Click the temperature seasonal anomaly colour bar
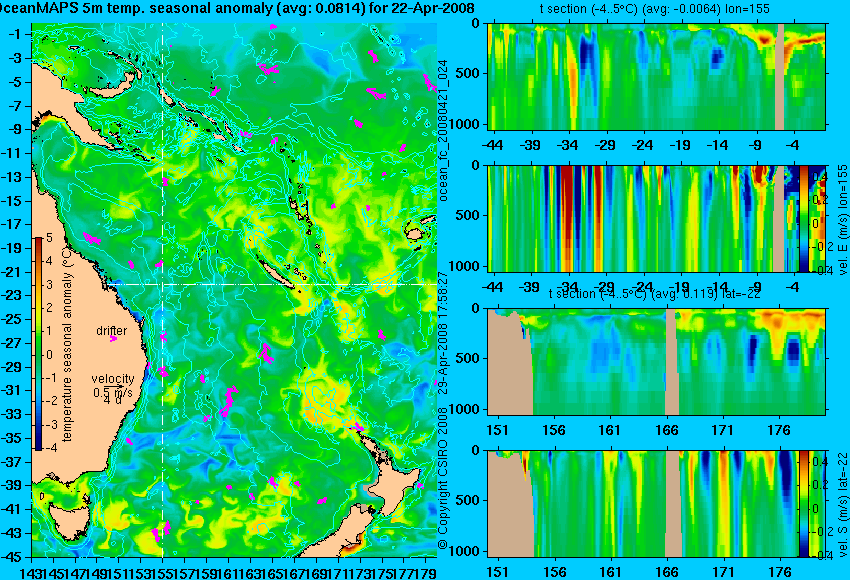The width and height of the screenshot is (850, 580). (x=39, y=344)
